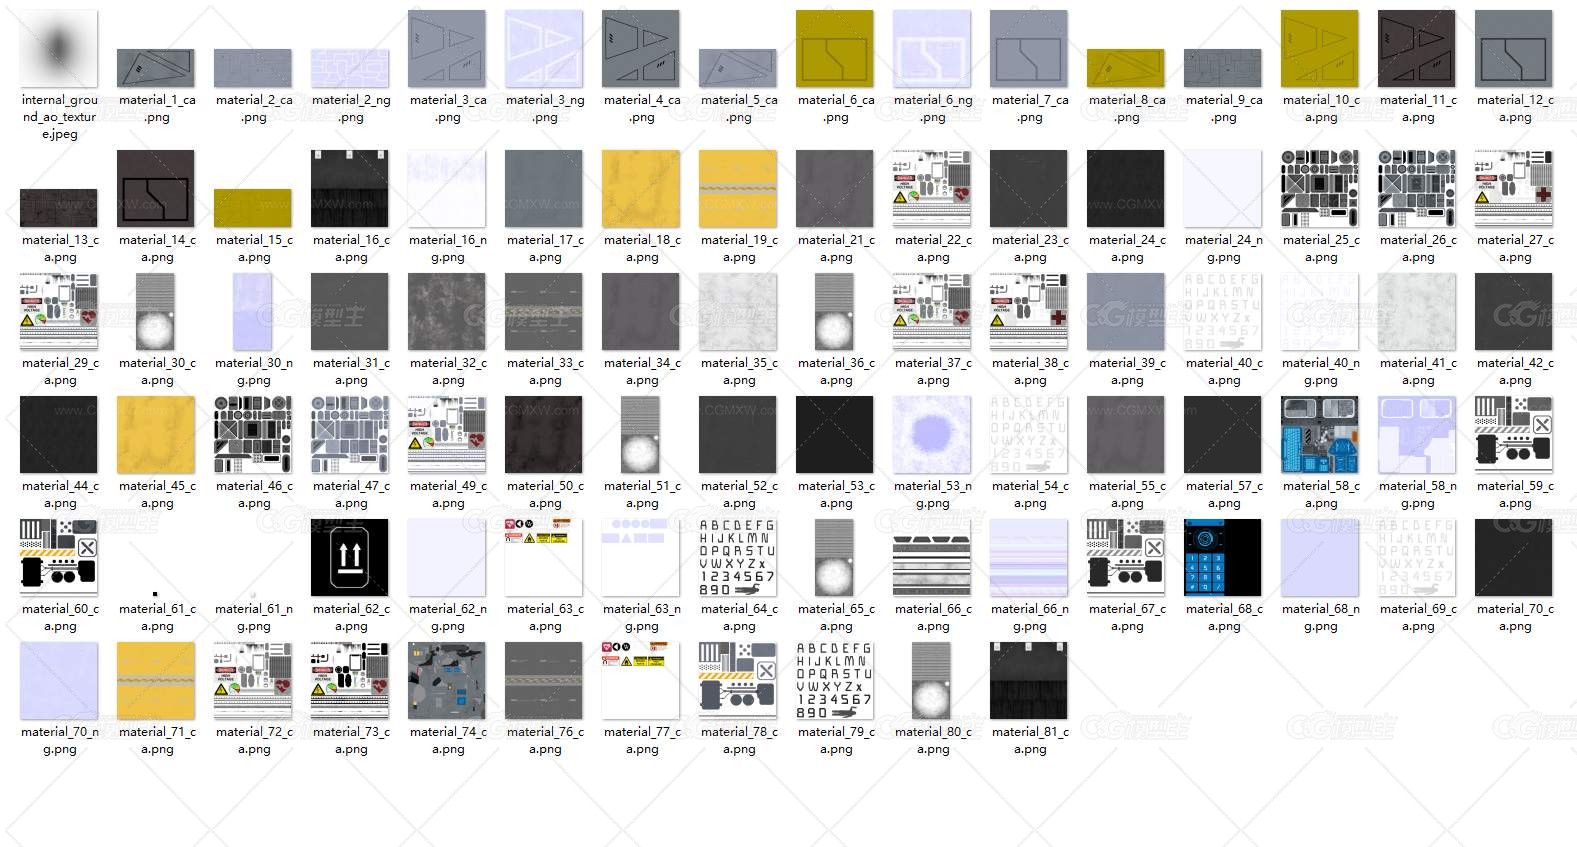Select material_13_ca.png dark strip thumbnail
Screen dimensions: 1577x847
coord(59,208)
